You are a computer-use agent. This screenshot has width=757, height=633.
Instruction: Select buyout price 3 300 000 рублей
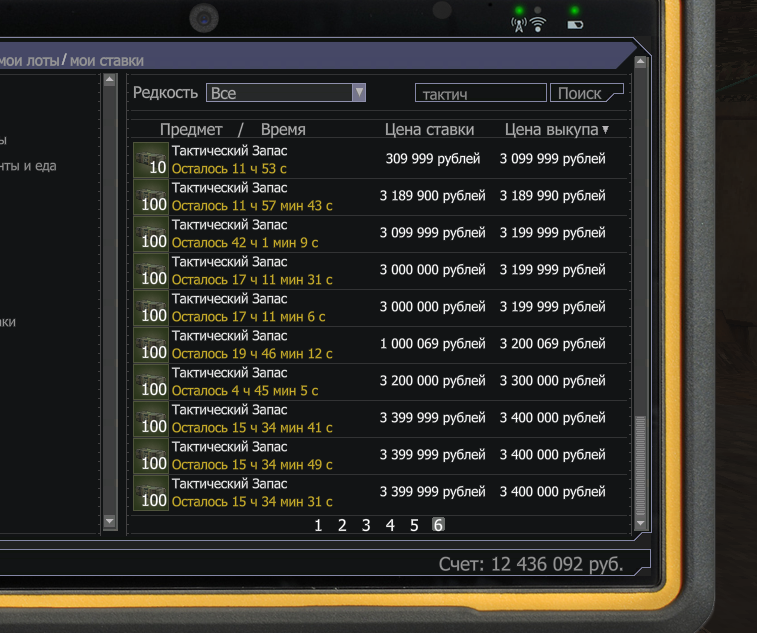click(552, 380)
